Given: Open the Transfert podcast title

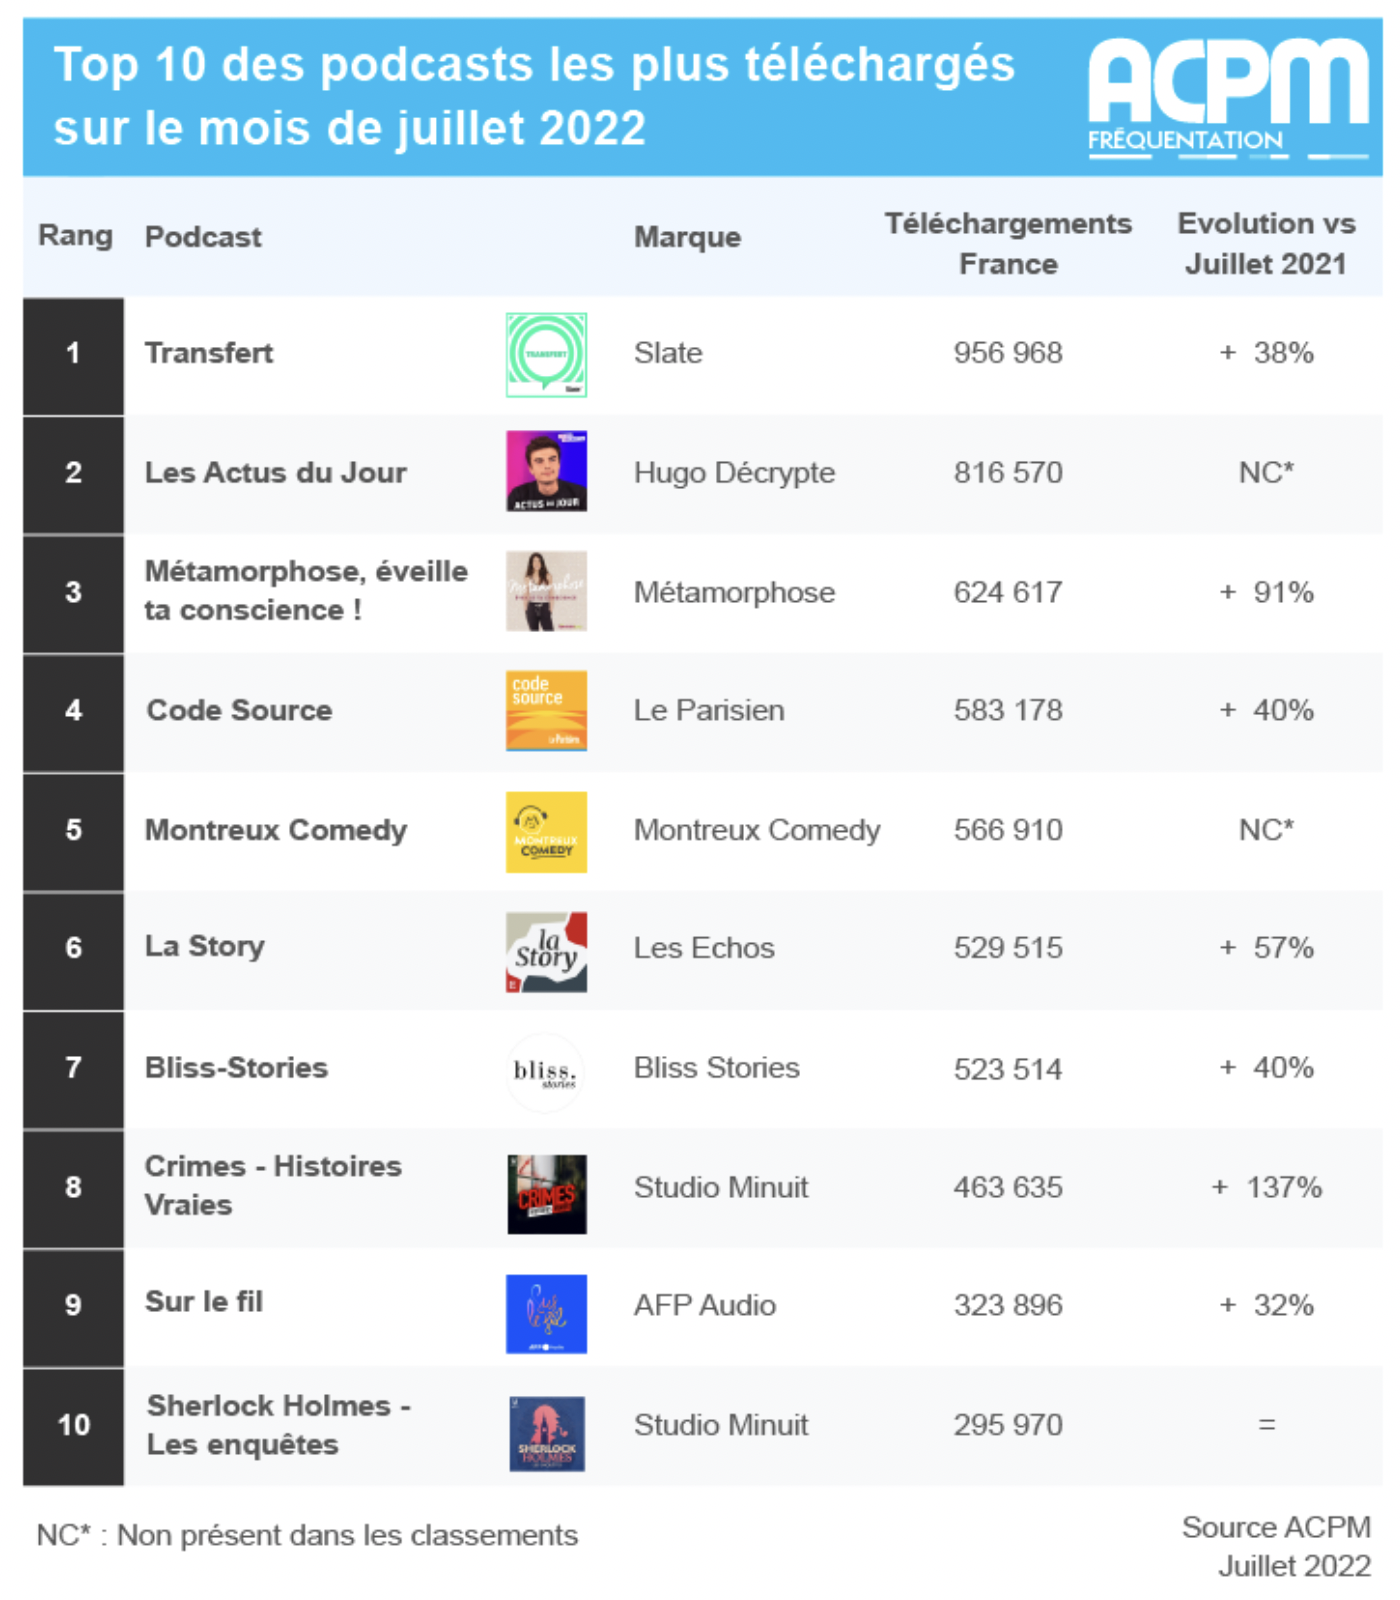Looking at the screenshot, I should pyautogui.click(x=209, y=353).
